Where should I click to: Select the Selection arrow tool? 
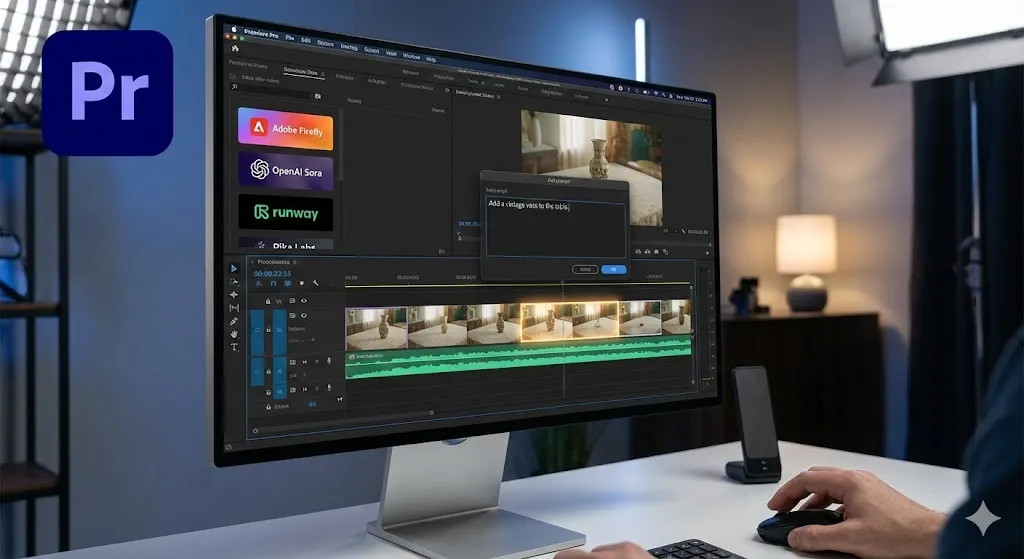pyautogui.click(x=234, y=269)
